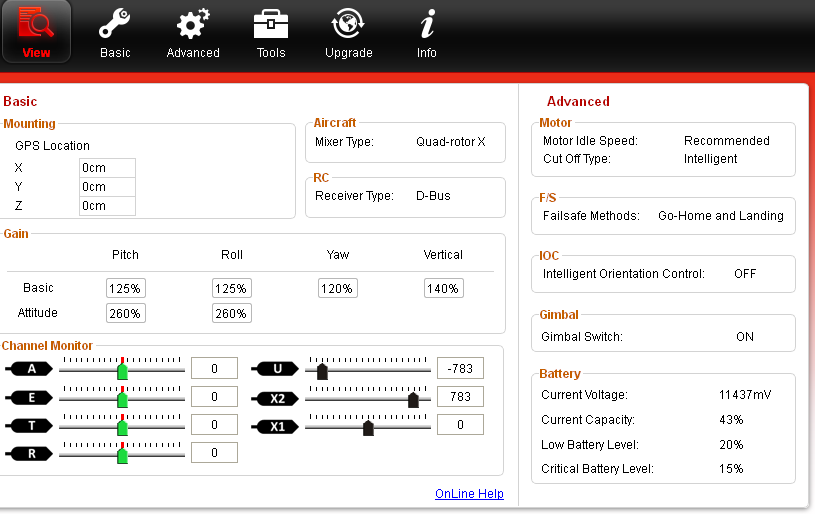Click the channel U slider handle
Viewport: 815px width, 514px height.
[x=322, y=371]
